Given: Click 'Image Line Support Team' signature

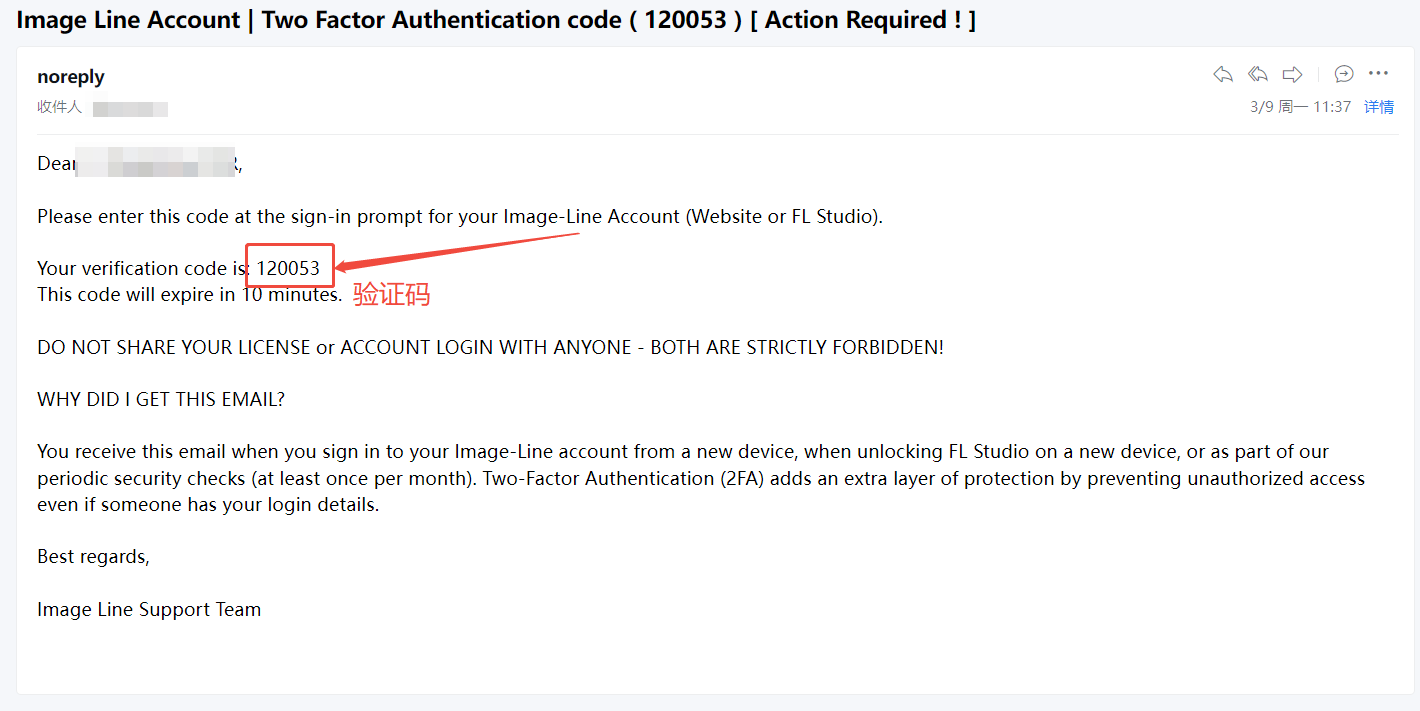Looking at the screenshot, I should pyautogui.click(x=149, y=609).
